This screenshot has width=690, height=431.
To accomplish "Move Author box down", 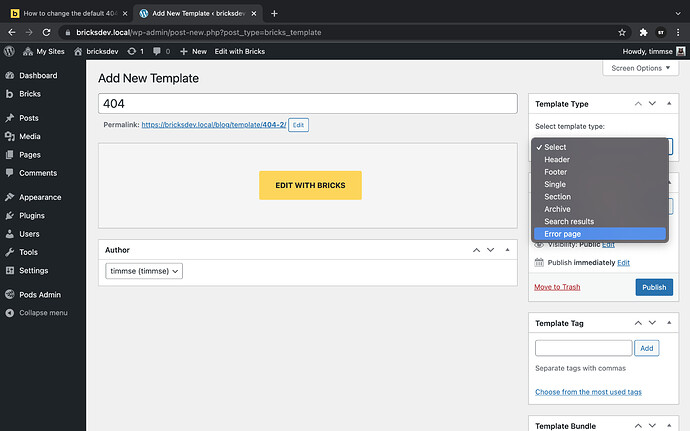I will point(491,250).
